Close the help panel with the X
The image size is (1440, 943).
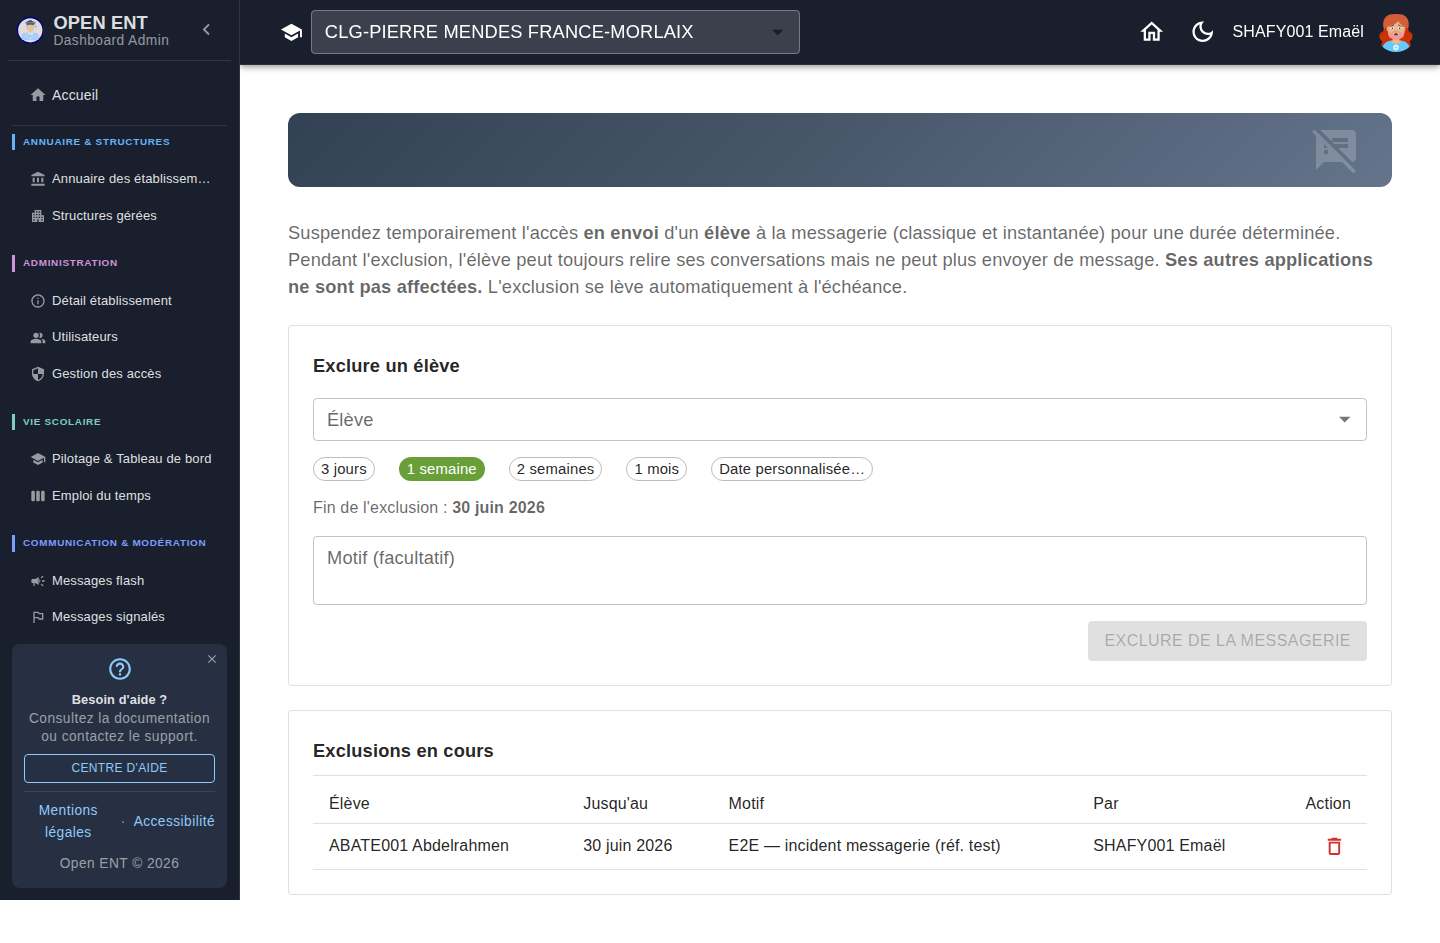point(212,659)
